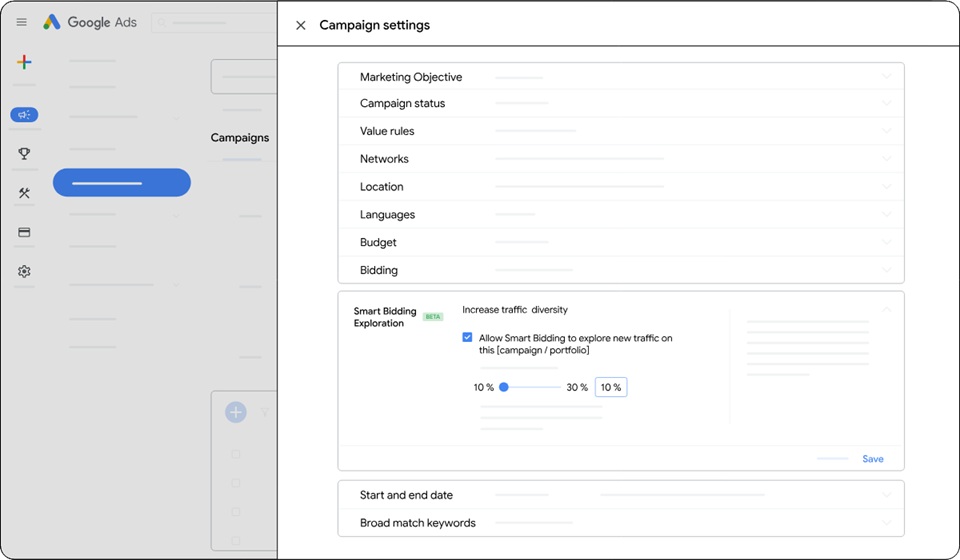
Task: Click the Save link
Action: (872, 458)
